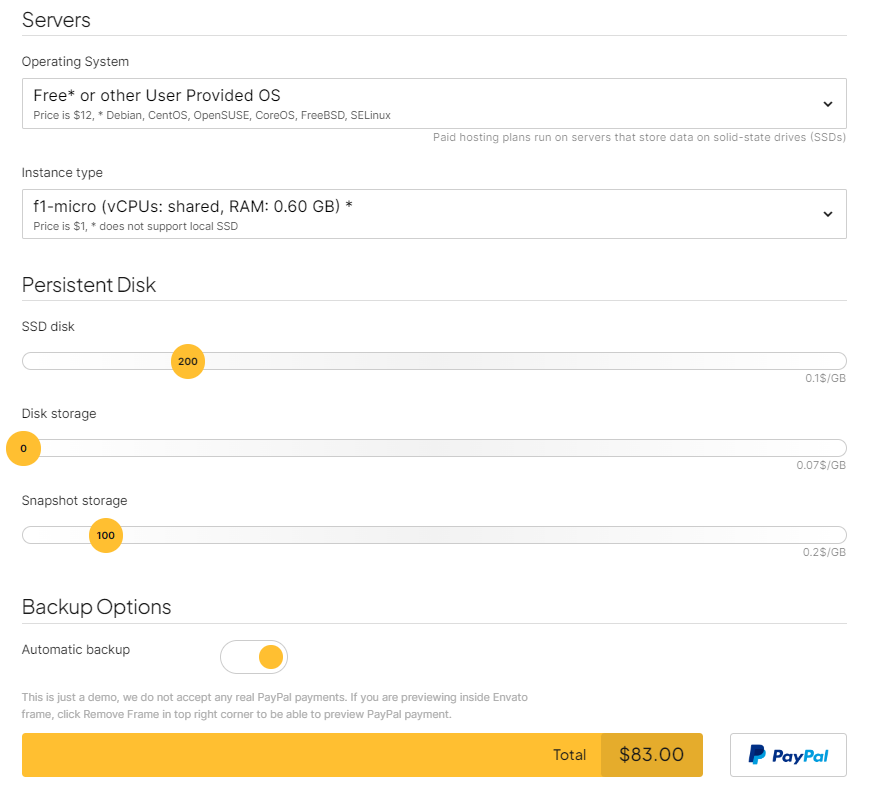
Task: Click the Instance type chevron arrow
Action: coord(828,214)
